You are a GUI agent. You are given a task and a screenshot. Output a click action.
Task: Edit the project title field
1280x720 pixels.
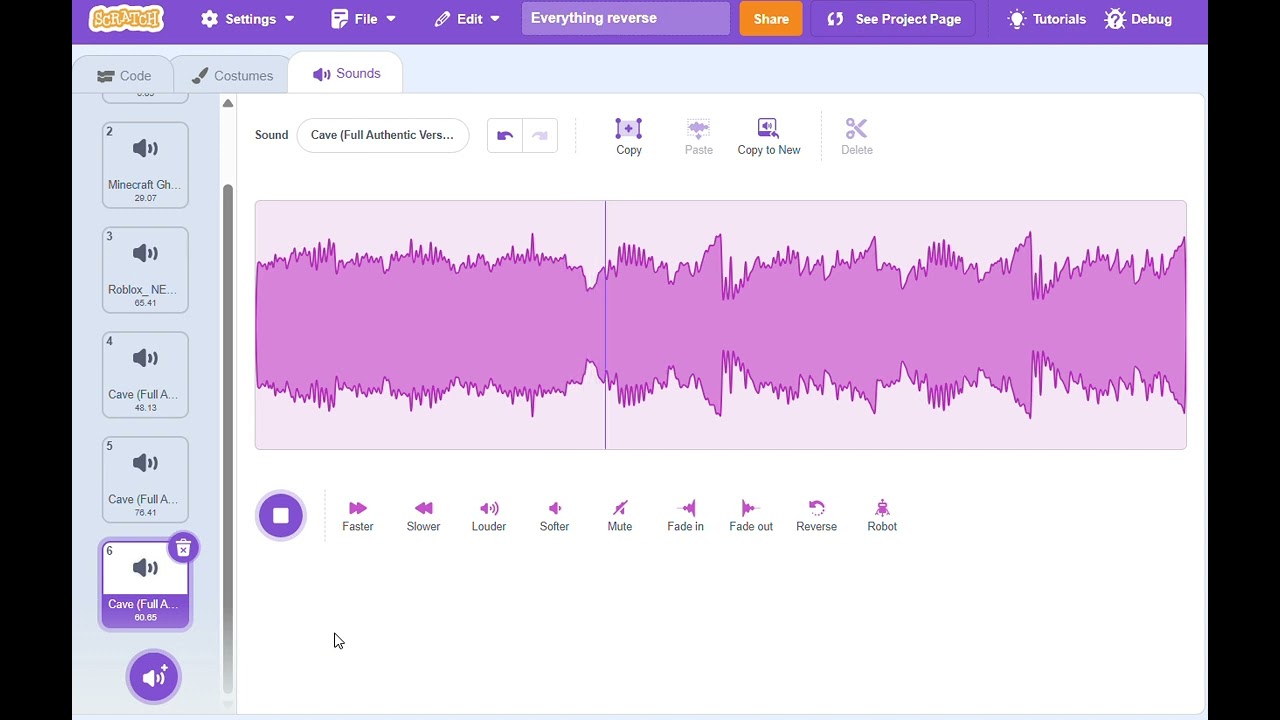click(x=626, y=19)
